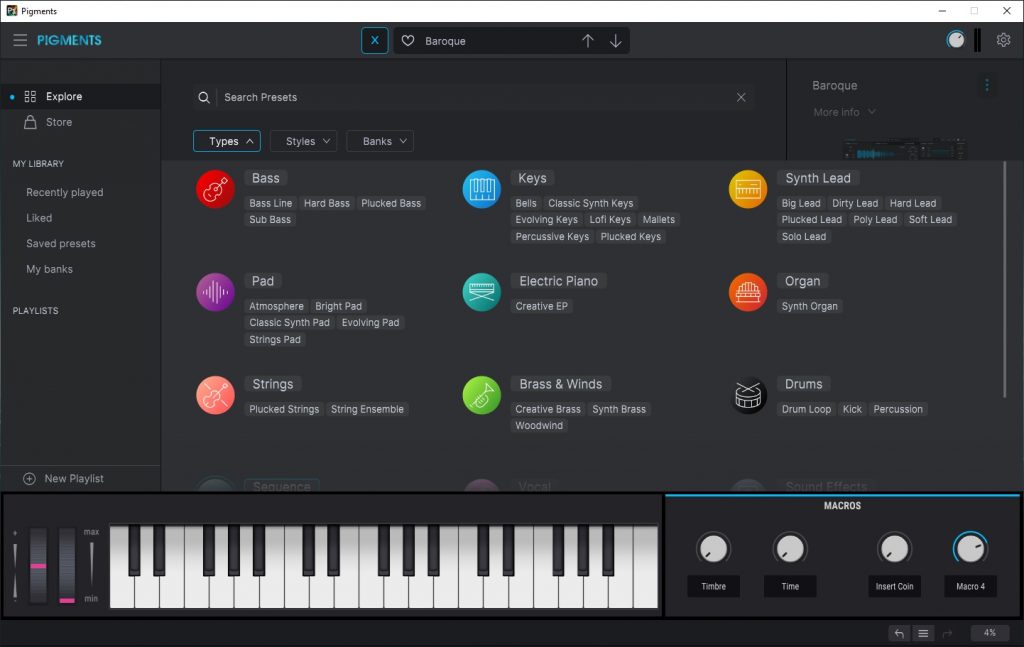Click the 4% CPU meter readout
The width and height of the screenshot is (1024, 647).
pos(989,633)
